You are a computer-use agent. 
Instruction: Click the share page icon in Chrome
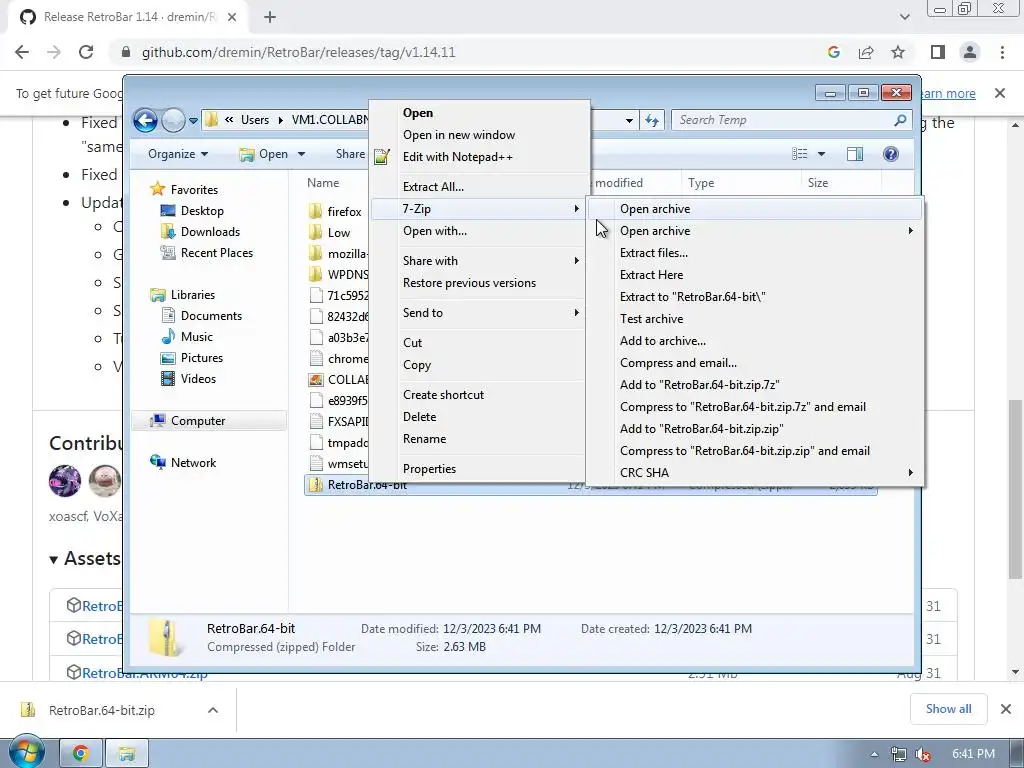(x=866, y=52)
